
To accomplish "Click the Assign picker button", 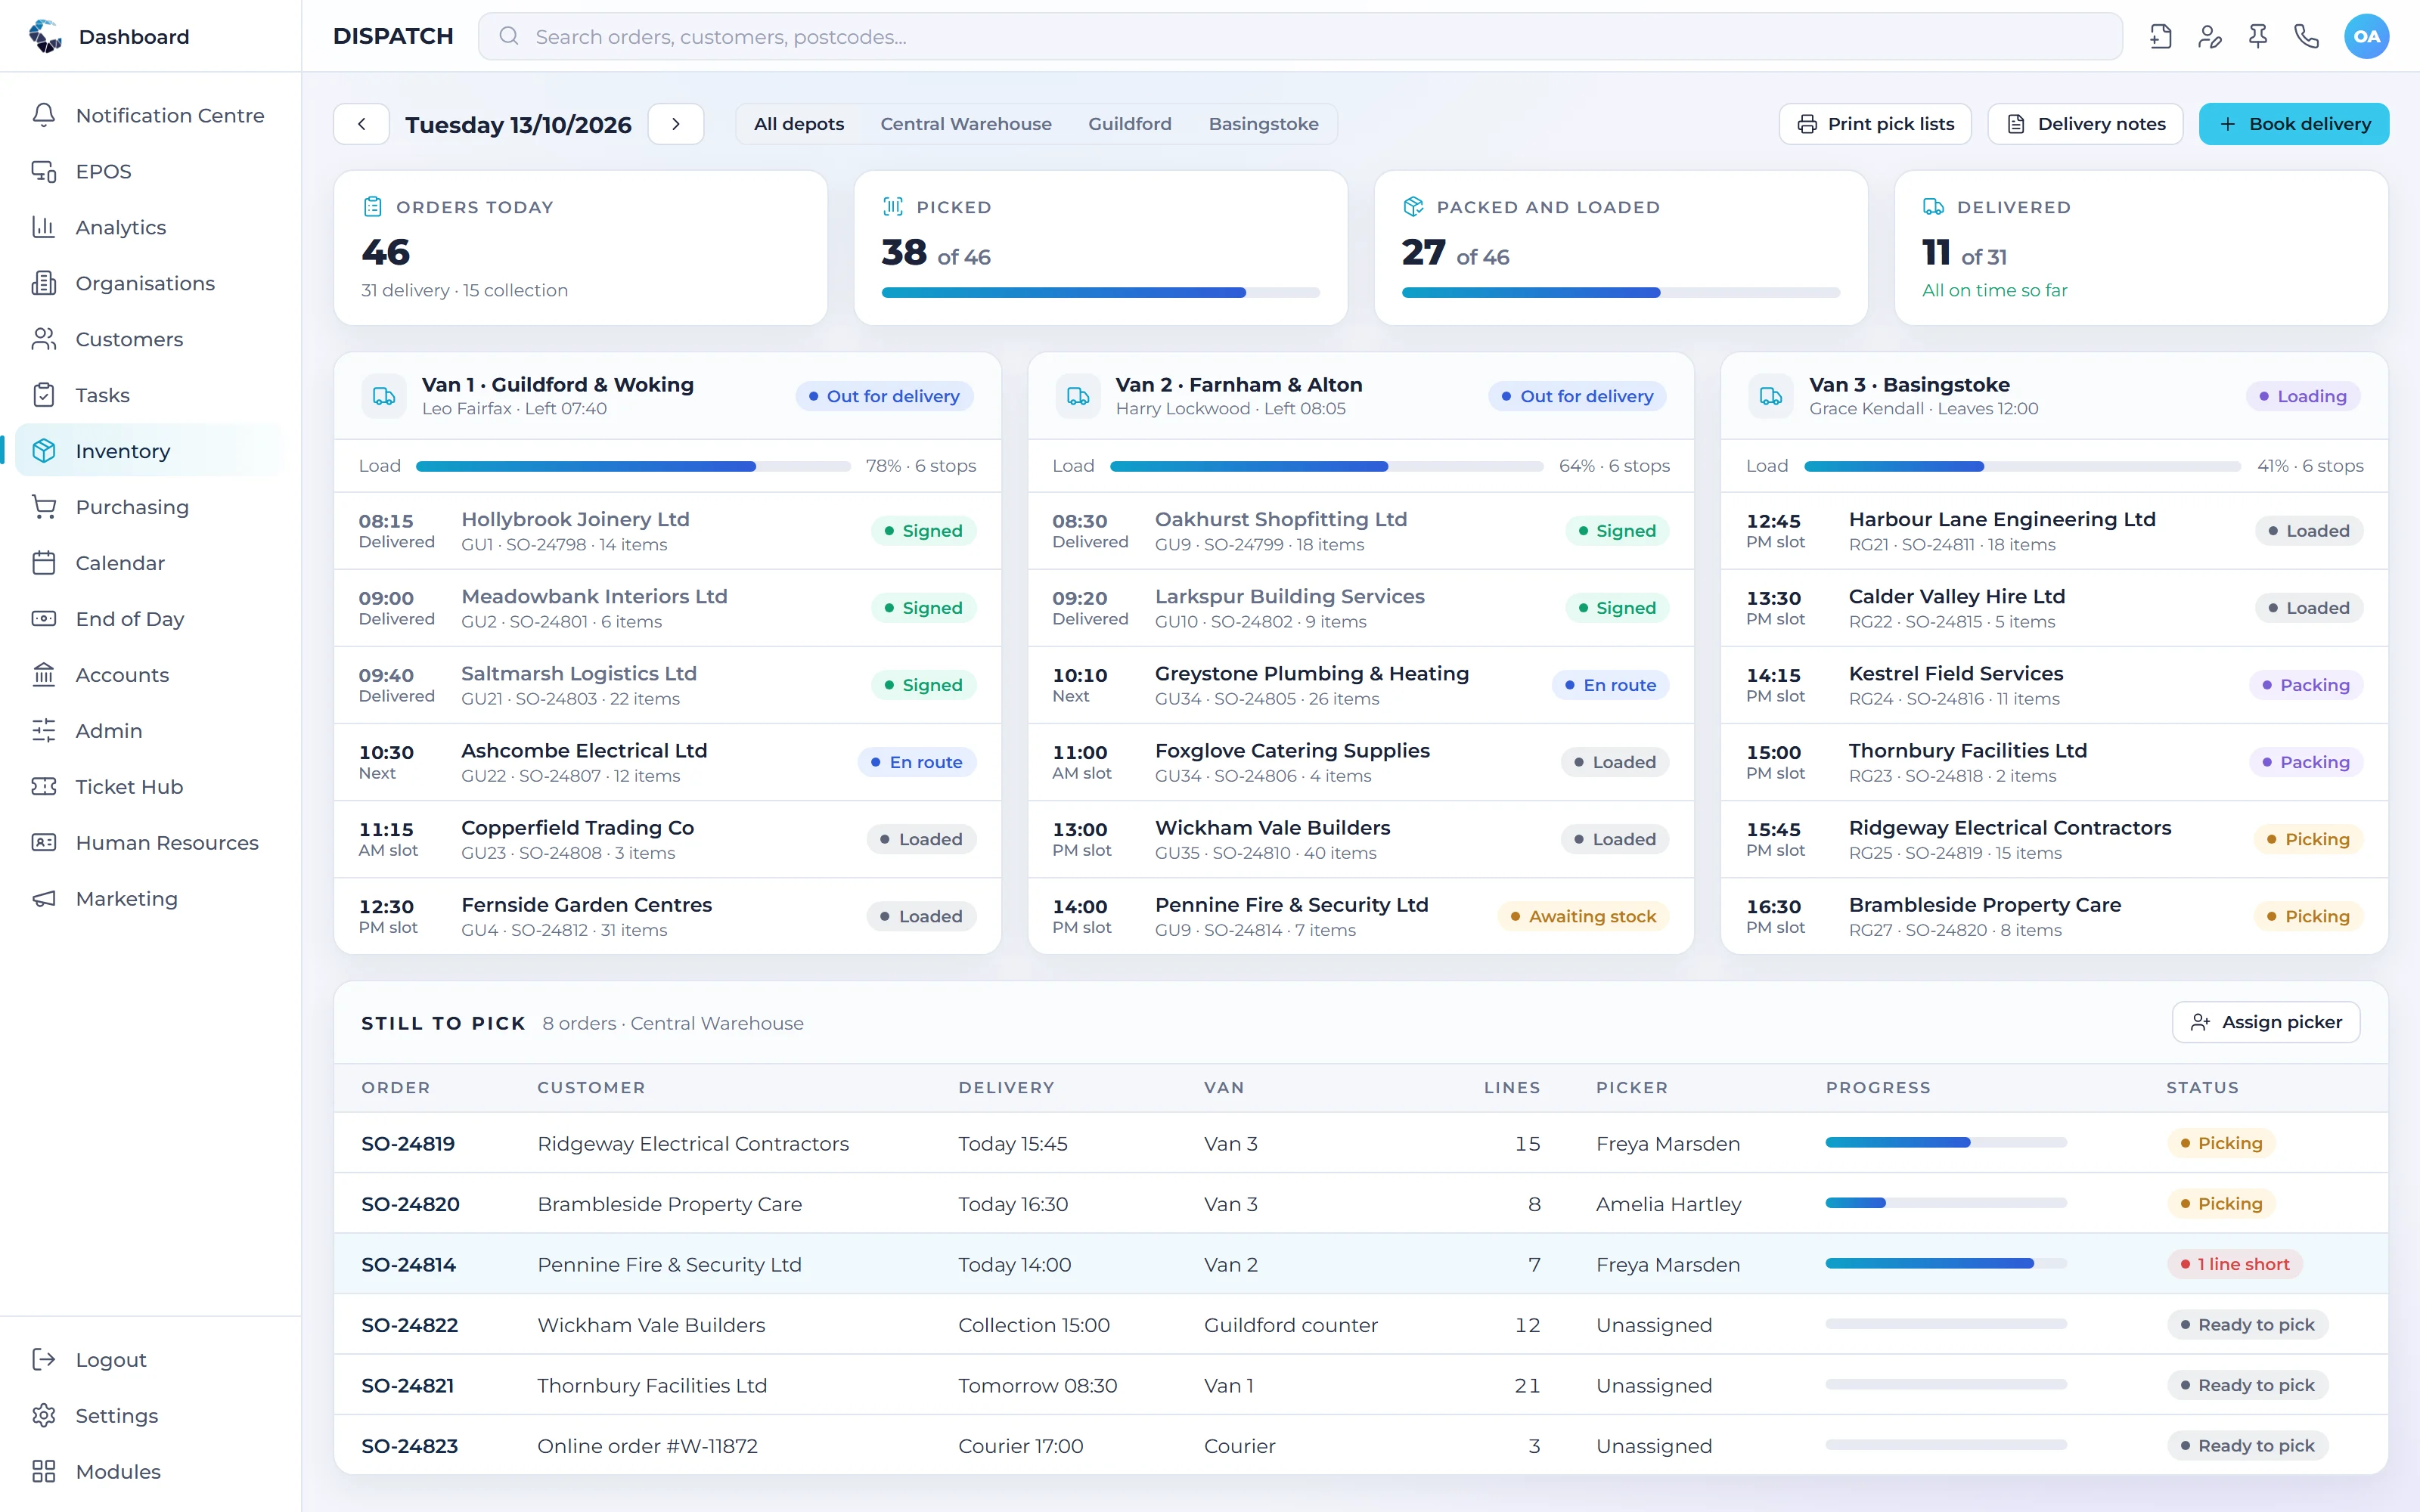I will point(2266,1022).
